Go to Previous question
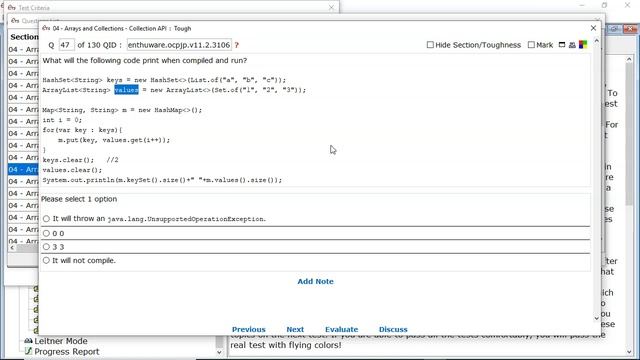Image resolution: width=640 pixels, height=360 pixels. point(249,329)
